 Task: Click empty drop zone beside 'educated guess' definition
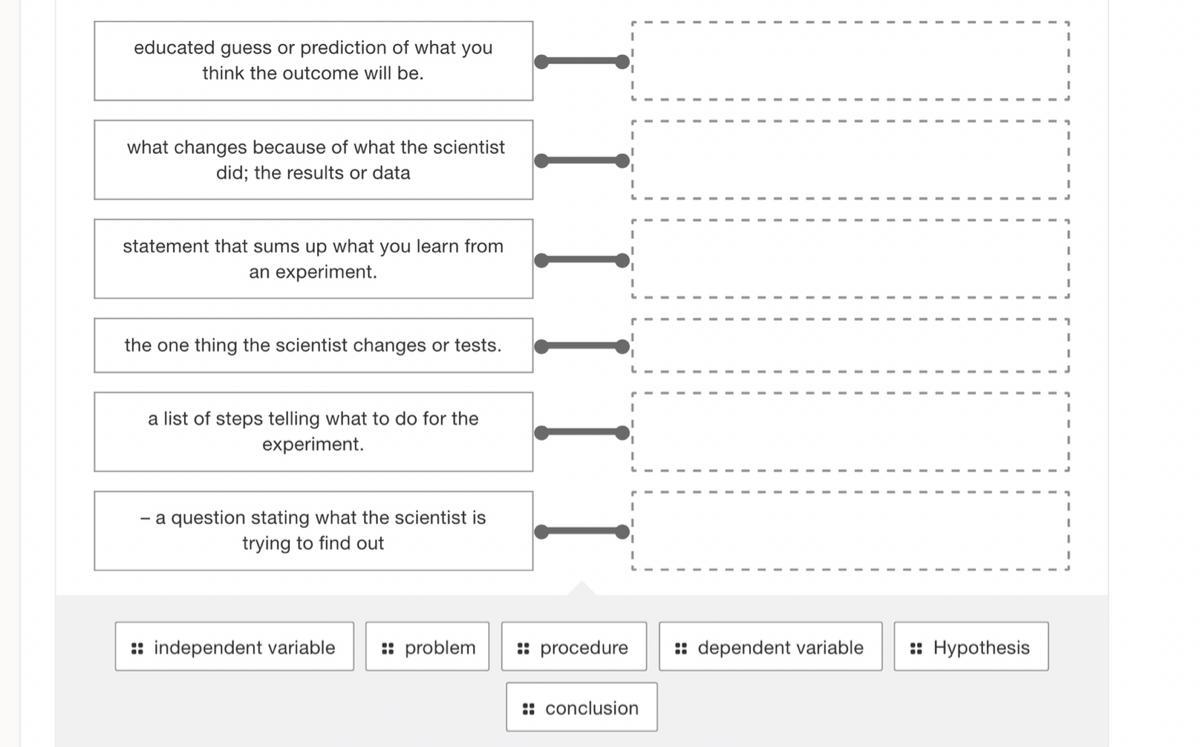(x=850, y=61)
